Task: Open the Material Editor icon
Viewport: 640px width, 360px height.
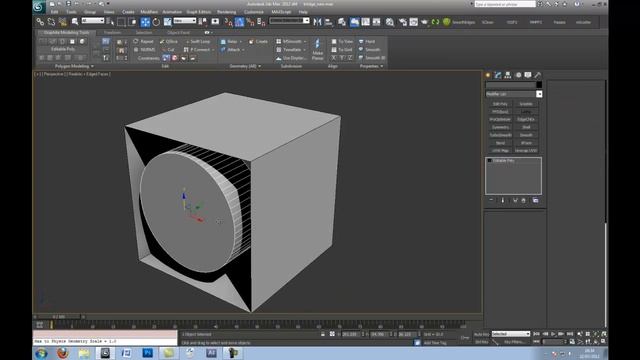Action: (390, 22)
